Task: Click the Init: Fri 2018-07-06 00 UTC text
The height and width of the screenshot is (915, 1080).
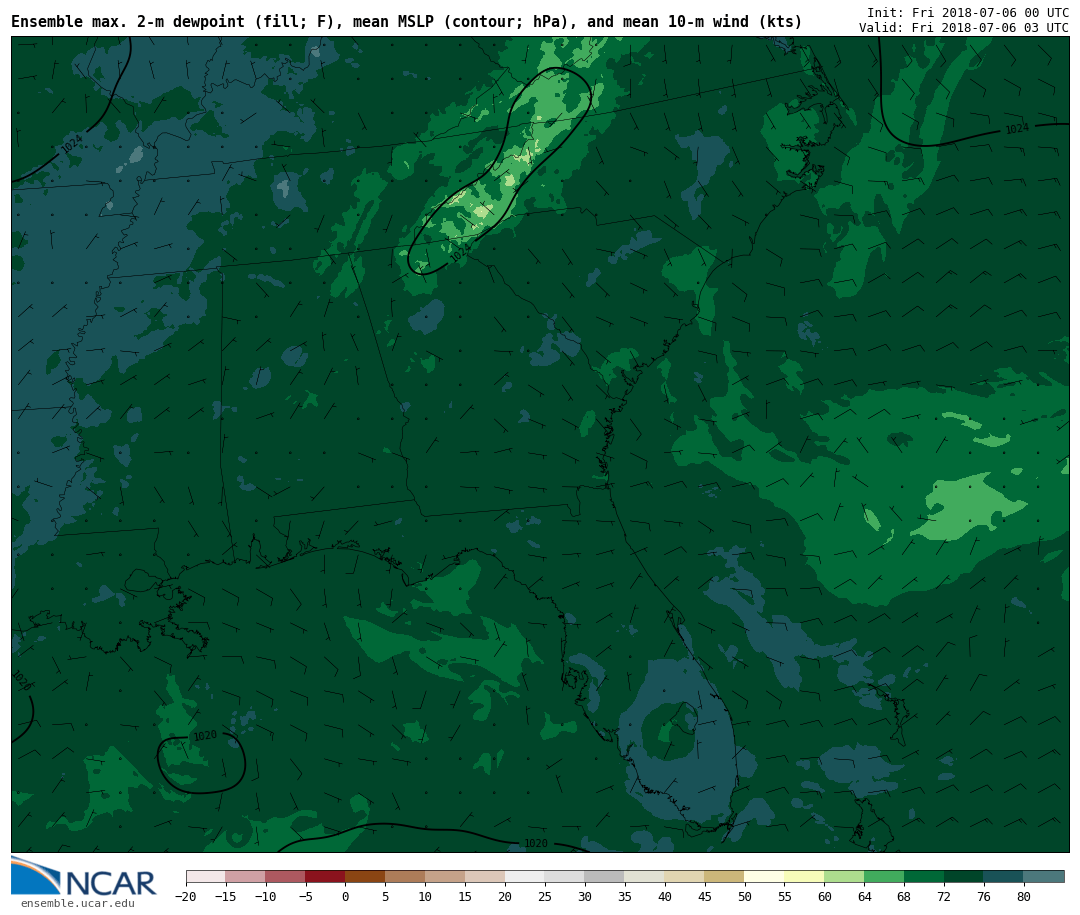Action: click(x=968, y=12)
